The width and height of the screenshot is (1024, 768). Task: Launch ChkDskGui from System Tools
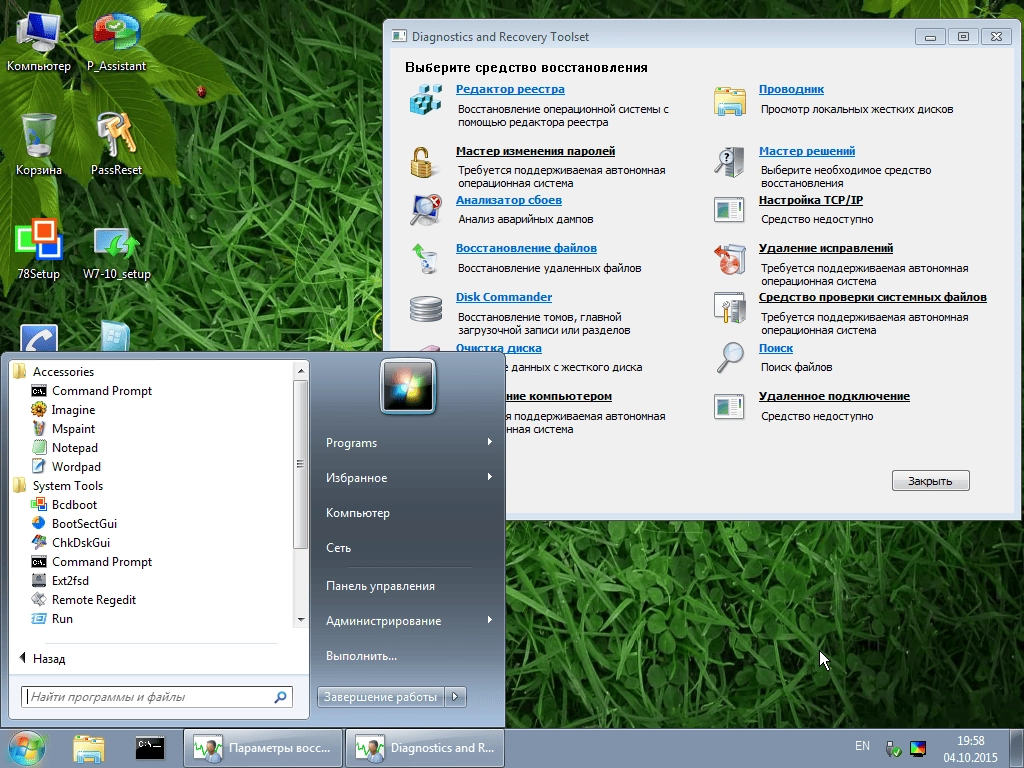tap(71, 543)
